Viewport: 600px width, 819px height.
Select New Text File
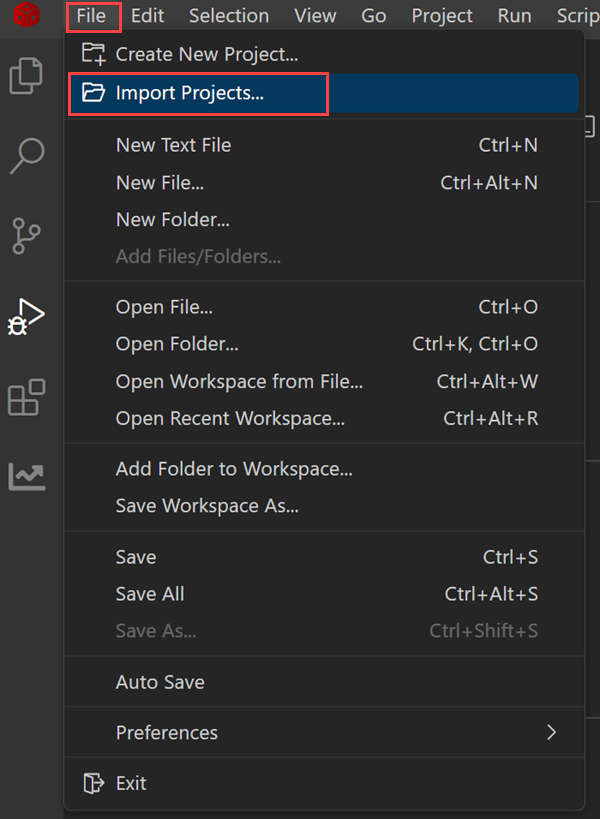(x=324, y=145)
